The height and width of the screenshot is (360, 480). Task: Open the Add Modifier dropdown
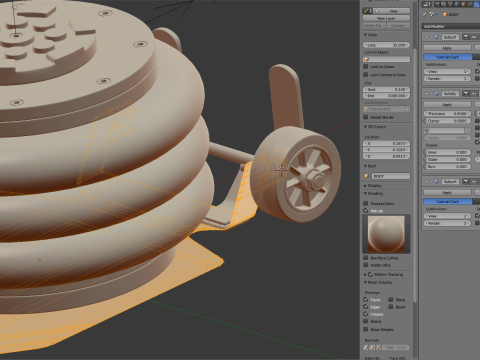click(451, 26)
